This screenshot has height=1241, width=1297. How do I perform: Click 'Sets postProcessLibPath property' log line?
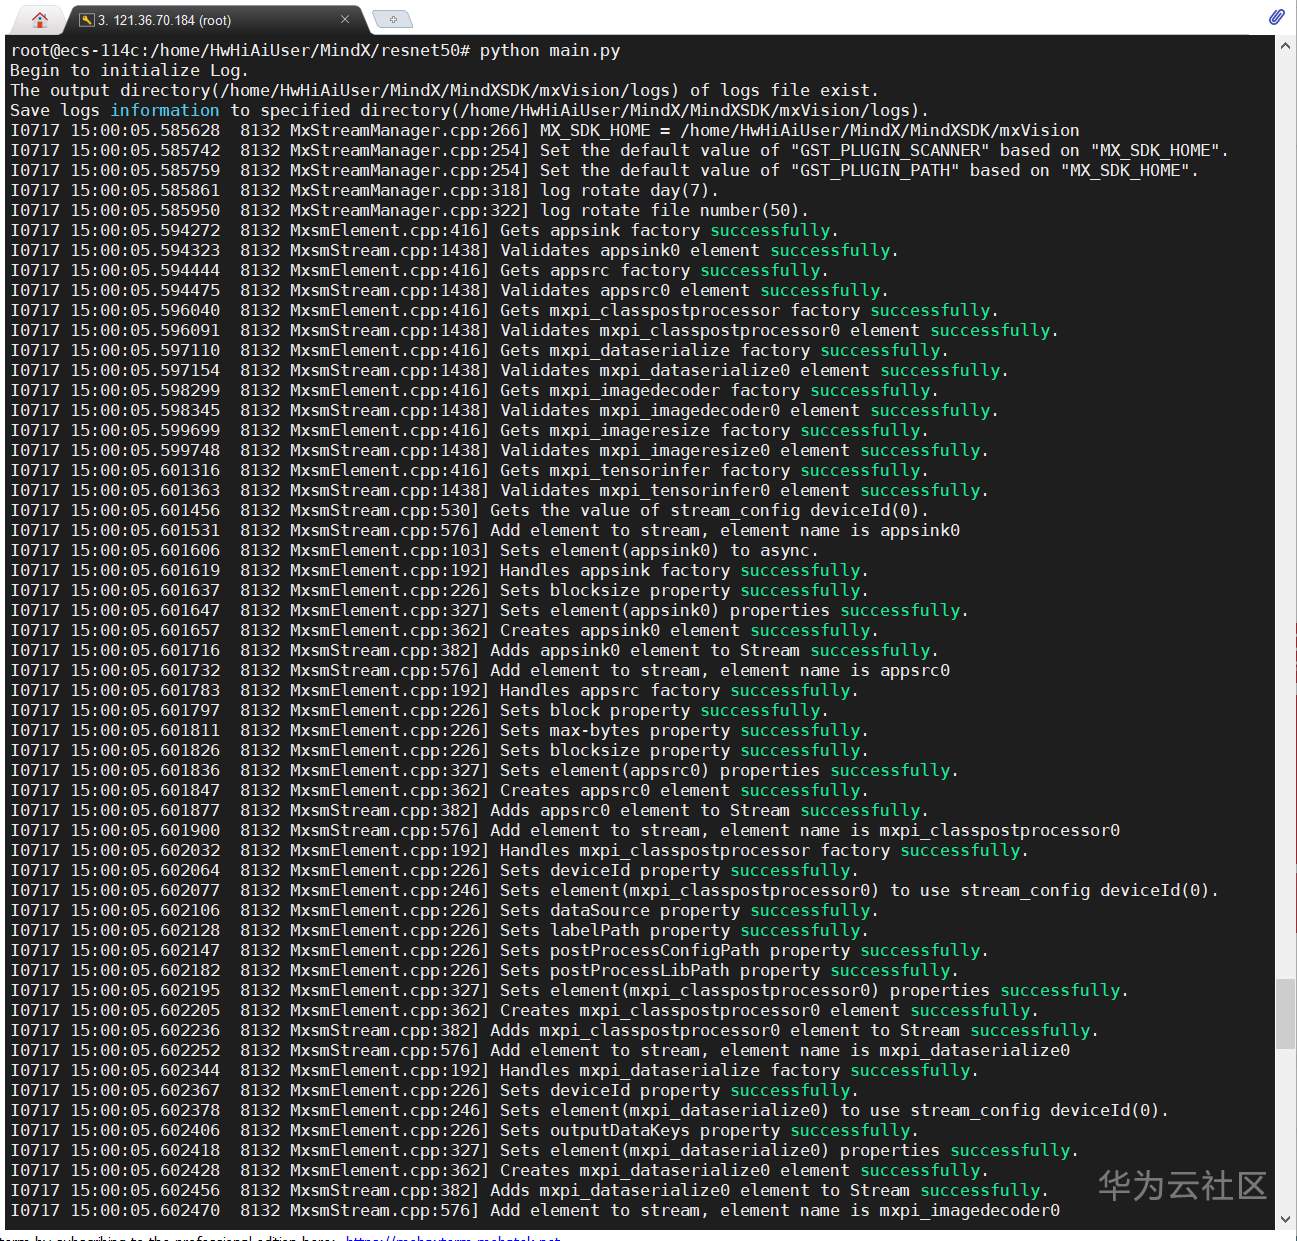(485, 970)
